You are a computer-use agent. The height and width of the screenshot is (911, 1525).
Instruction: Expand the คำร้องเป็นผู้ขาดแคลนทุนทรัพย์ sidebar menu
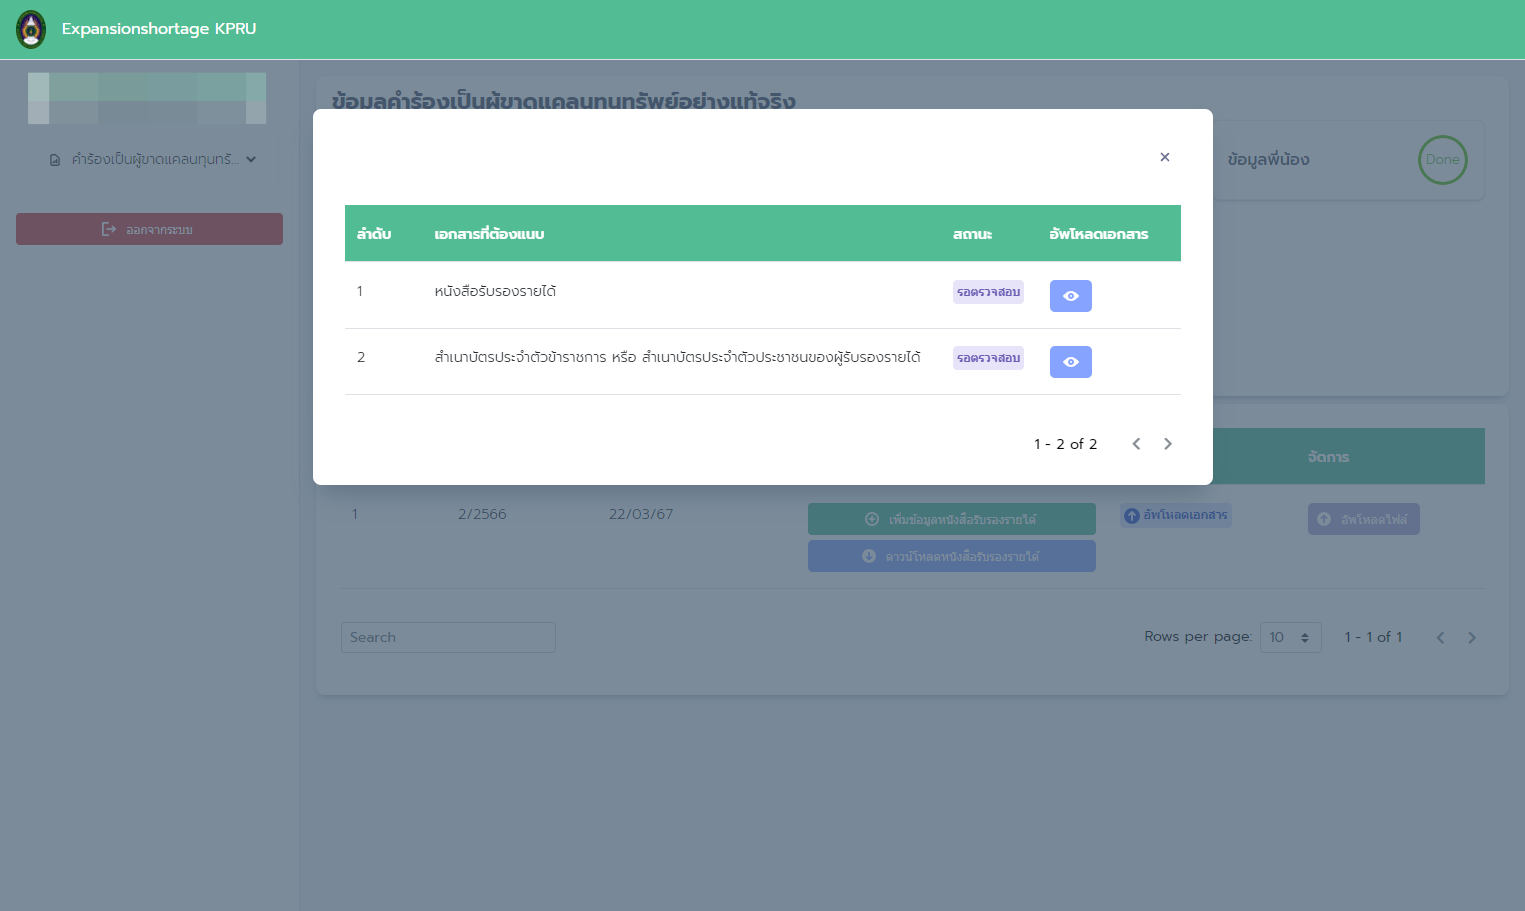[x=152, y=159]
